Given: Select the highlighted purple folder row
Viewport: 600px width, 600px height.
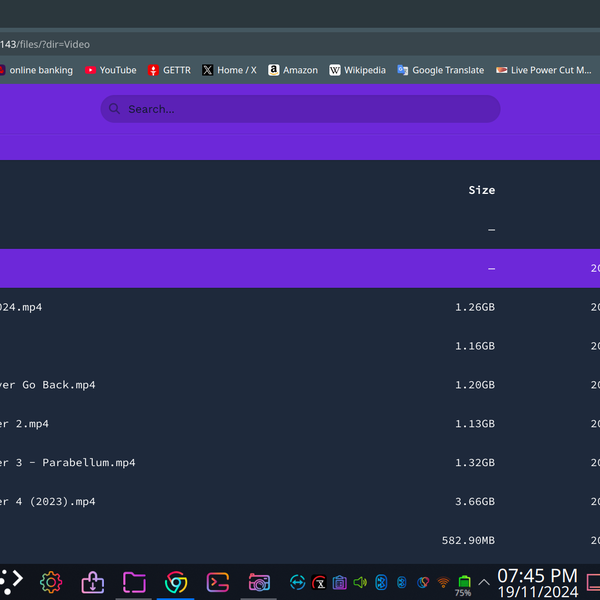Looking at the screenshot, I should (250, 268).
